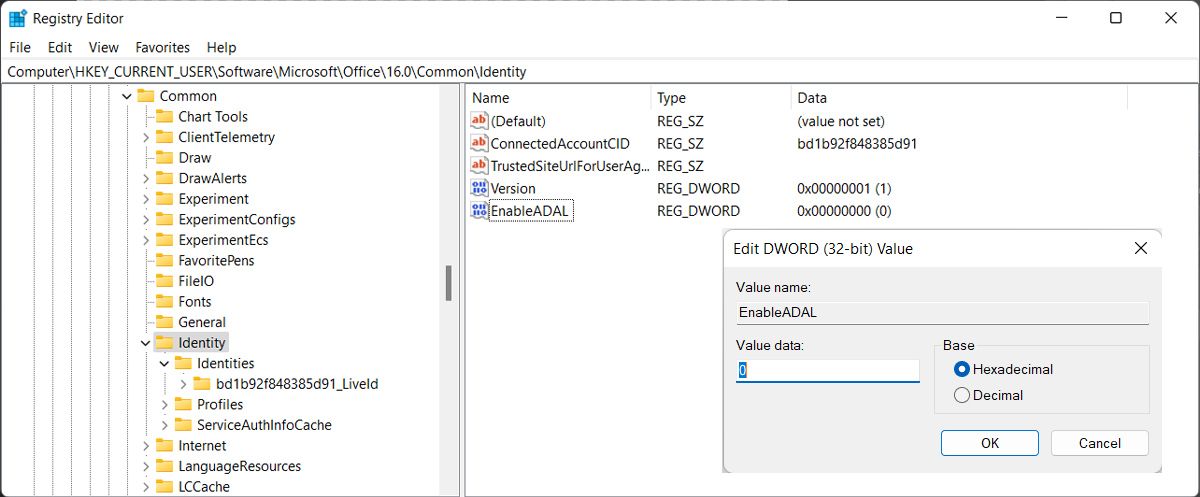The width and height of the screenshot is (1200, 497).
Task: Click the ServiceAuthInfoCache folder icon
Action: (x=183, y=425)
